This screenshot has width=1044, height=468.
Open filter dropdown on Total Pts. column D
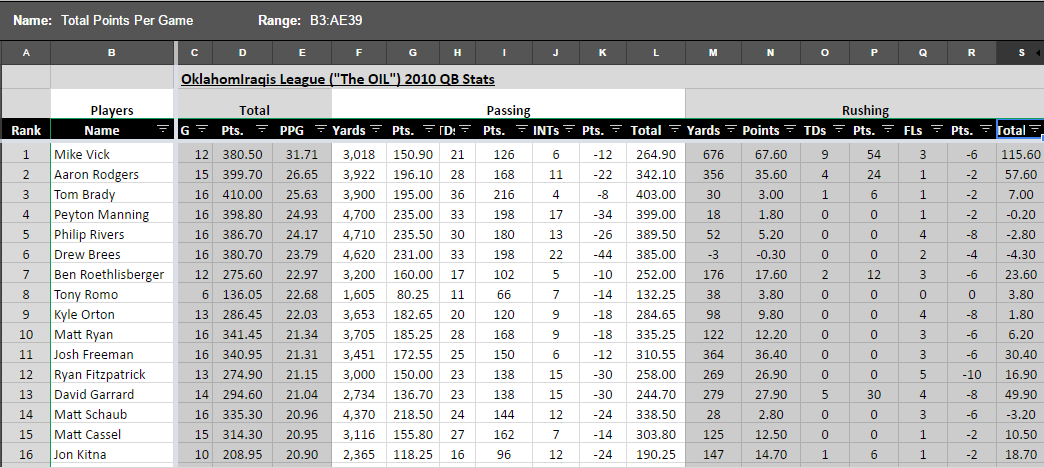tap(262, 130)
